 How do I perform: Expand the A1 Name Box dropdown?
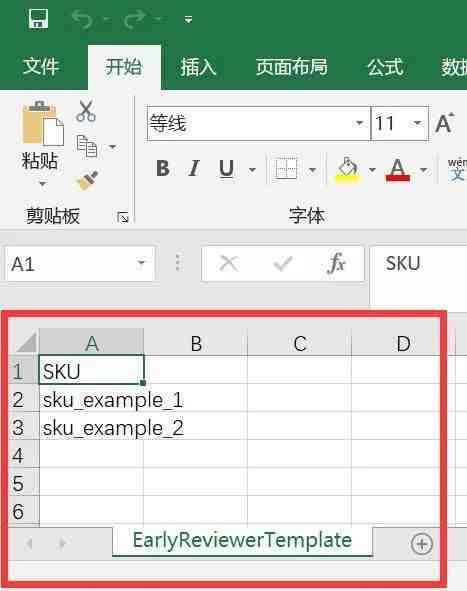point(141,263)
